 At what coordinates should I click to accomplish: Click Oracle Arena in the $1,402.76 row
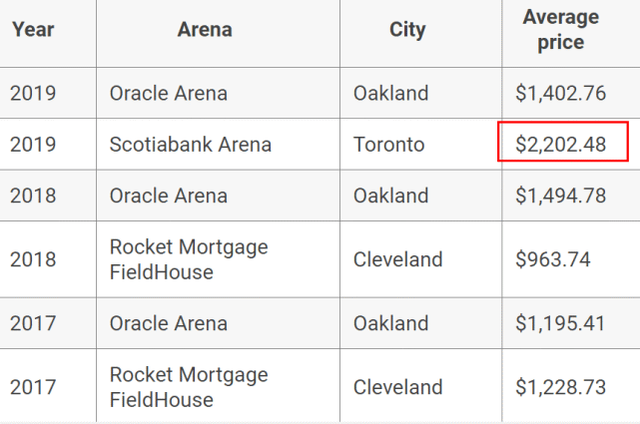(x=168, y=94)
